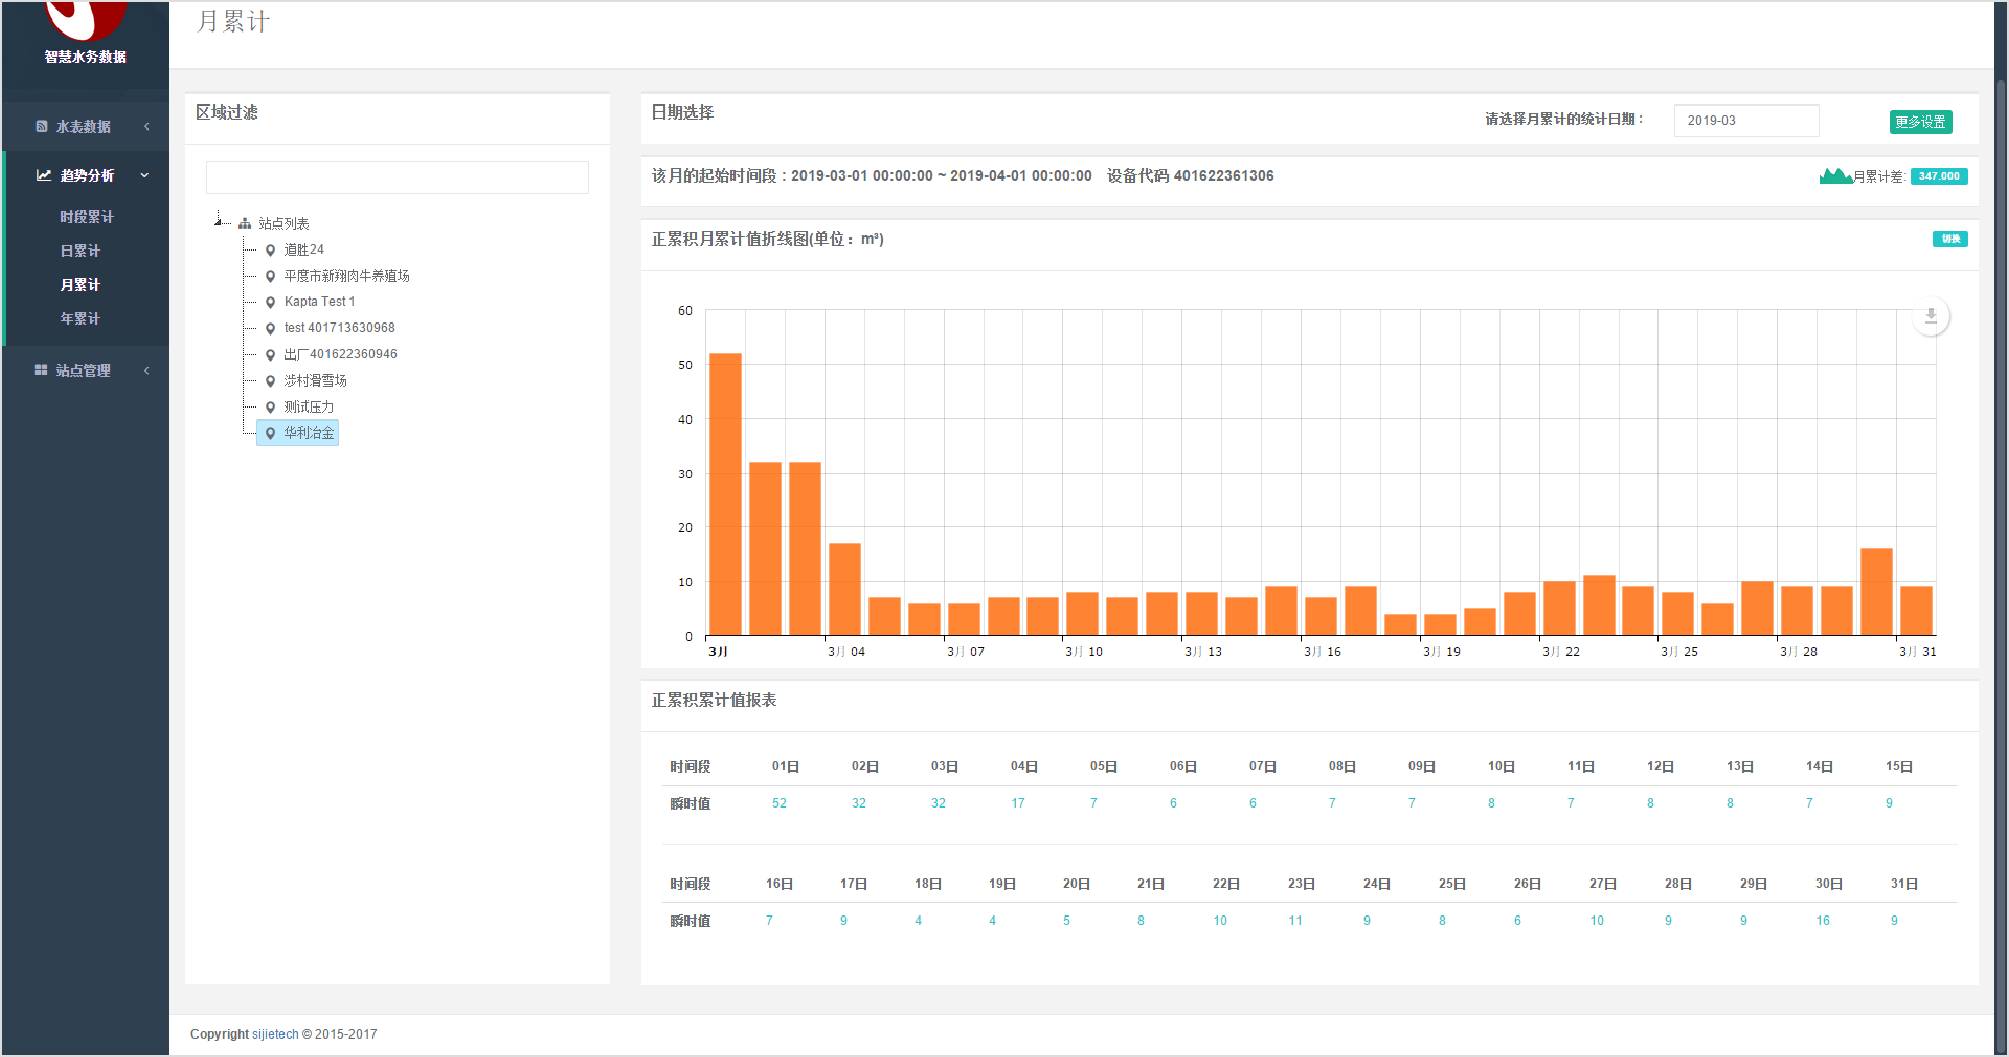This screenshot has width=2009, height=1057.
Task: Click the 更多设置 button
Action: pos(1920,121)
